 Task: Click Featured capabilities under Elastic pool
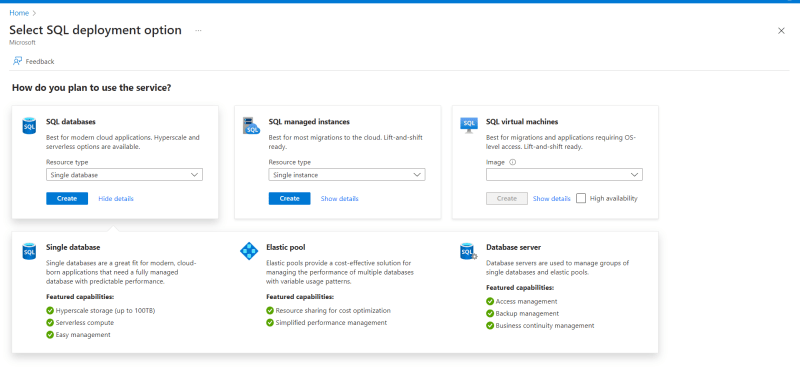pos(300,296)
